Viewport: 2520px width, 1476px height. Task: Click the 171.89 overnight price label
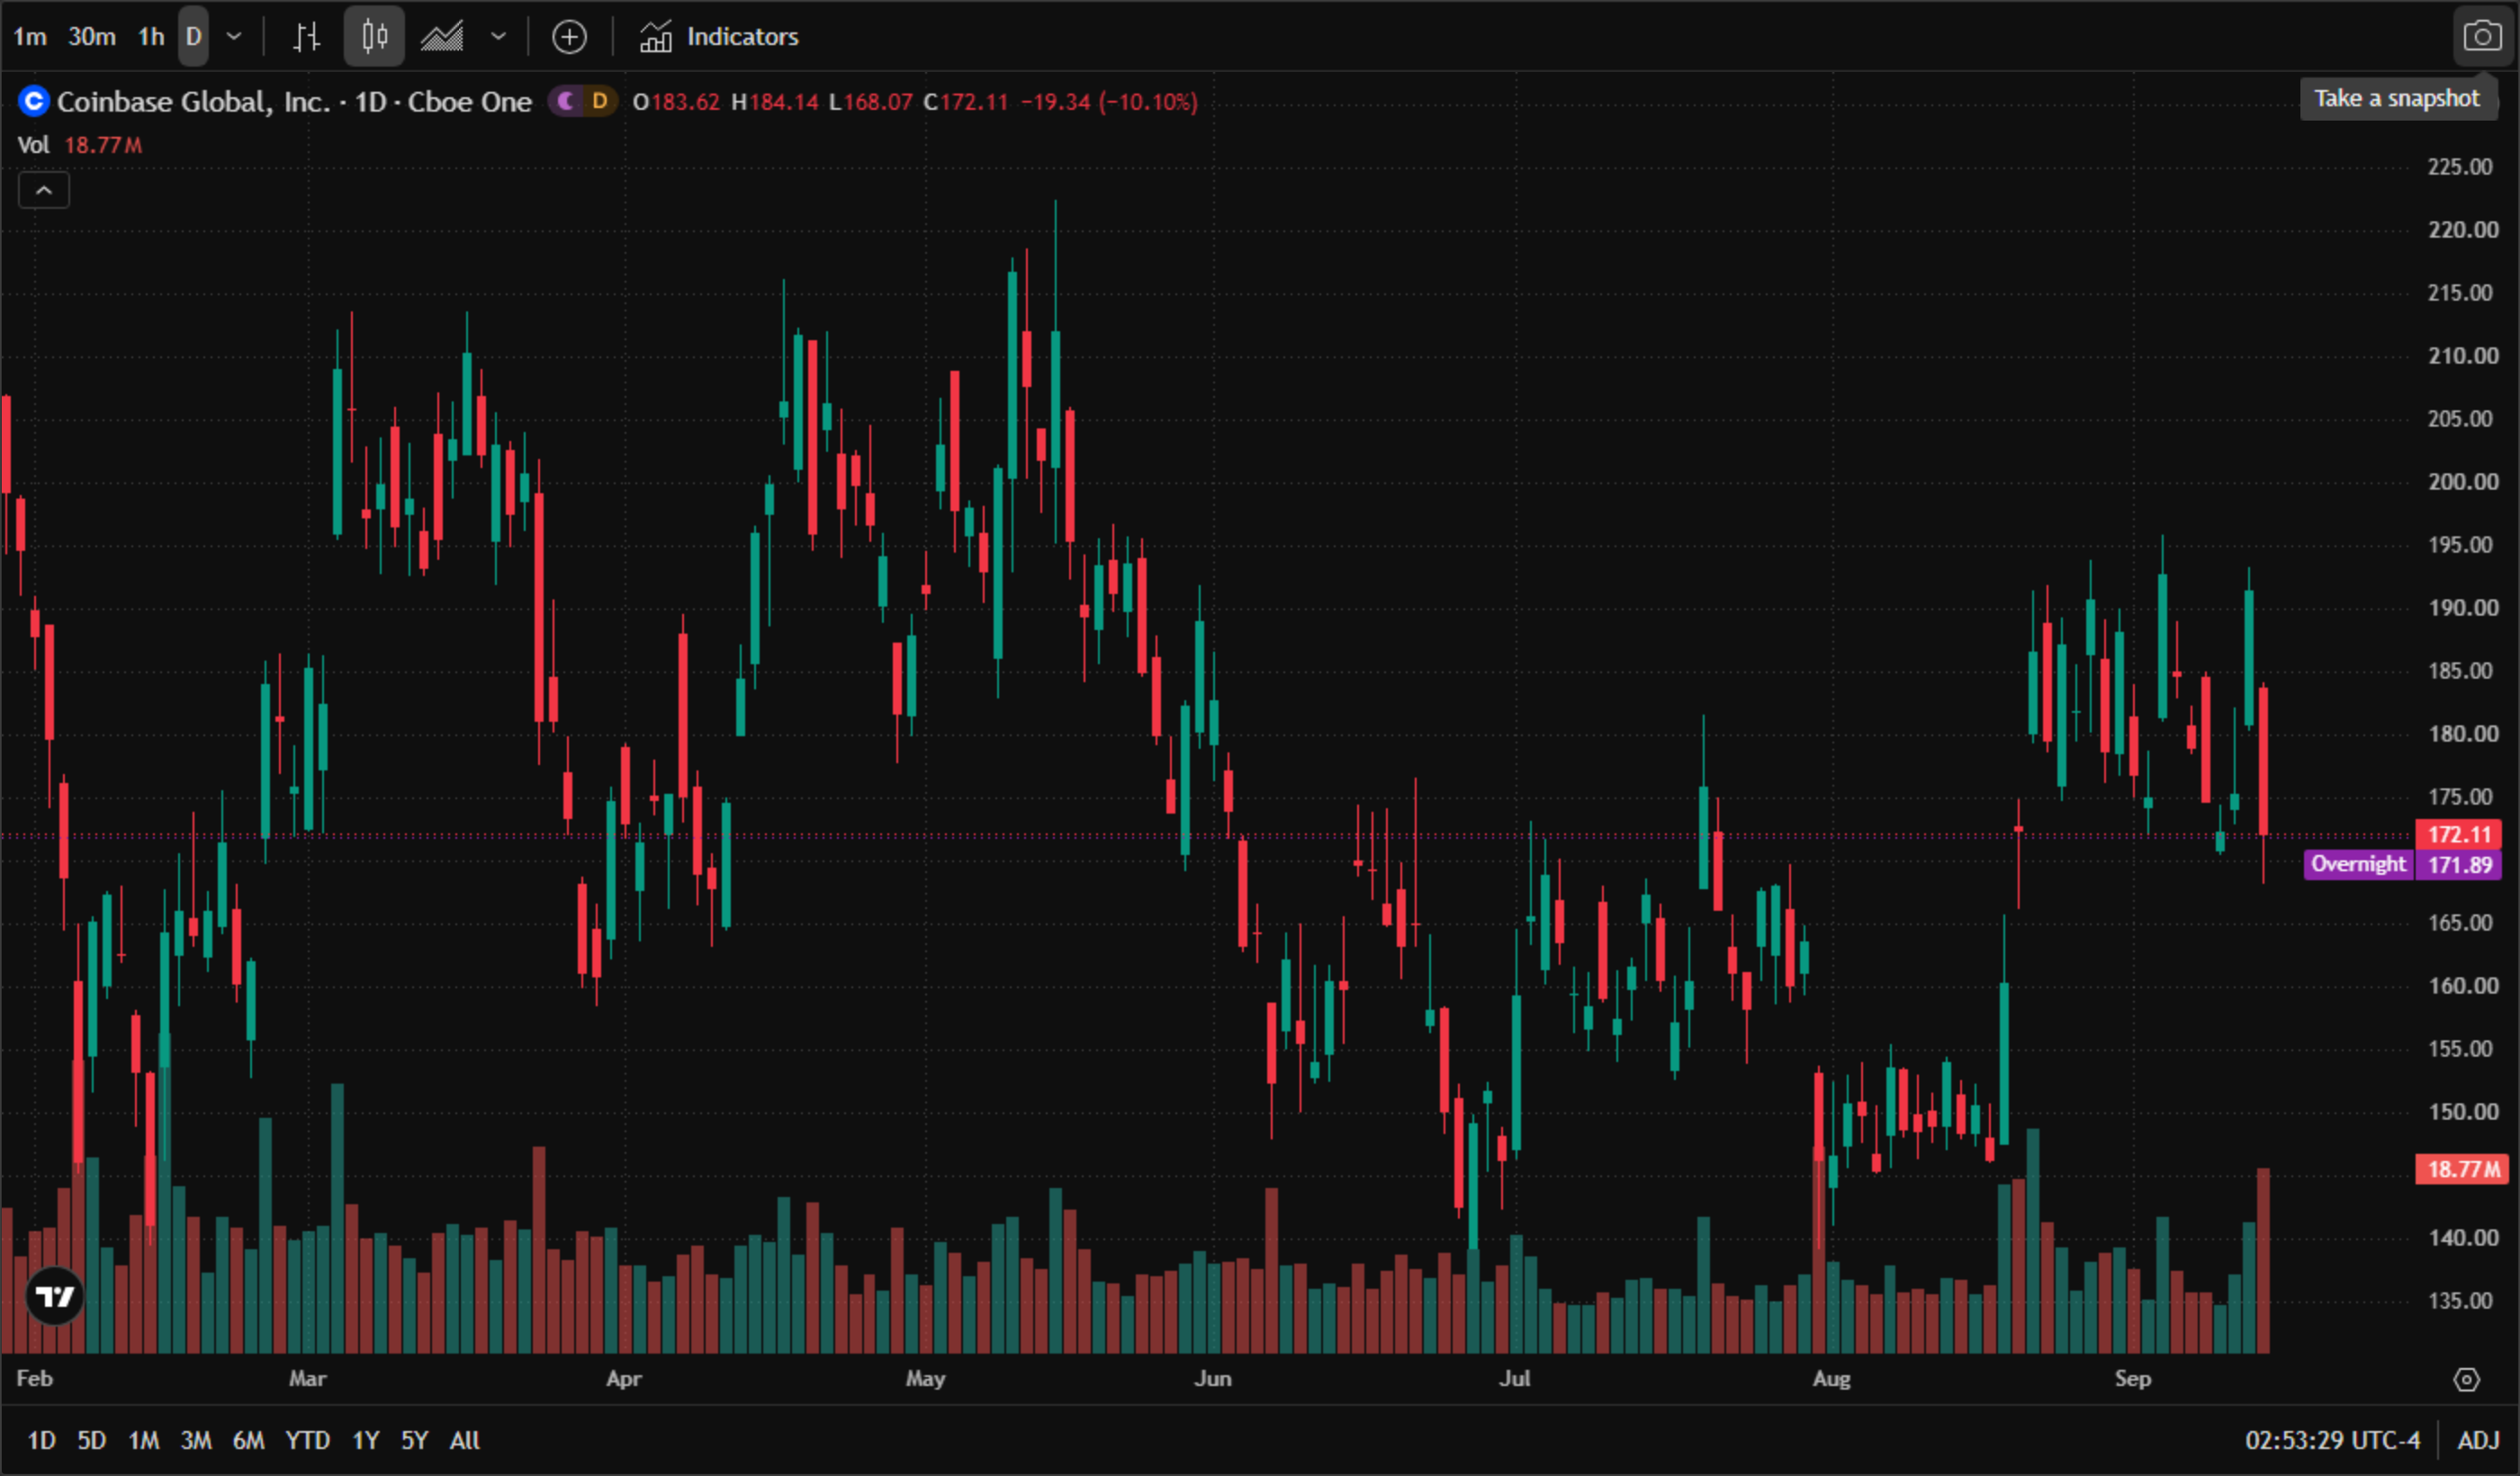point(2459,865)
